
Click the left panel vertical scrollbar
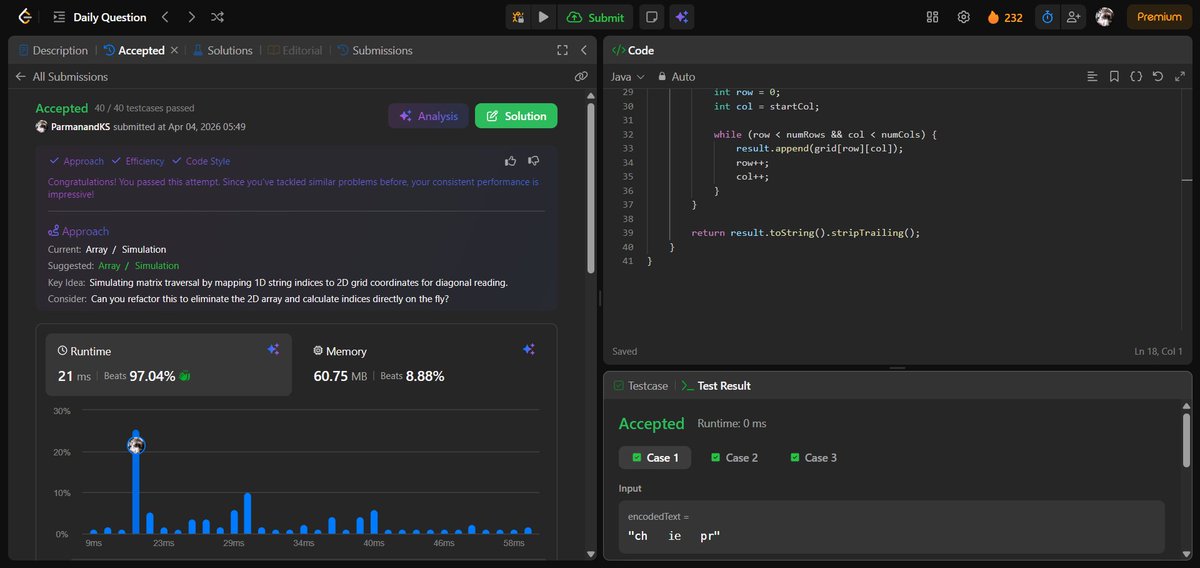pyautogui.click(x=591, y=190)
